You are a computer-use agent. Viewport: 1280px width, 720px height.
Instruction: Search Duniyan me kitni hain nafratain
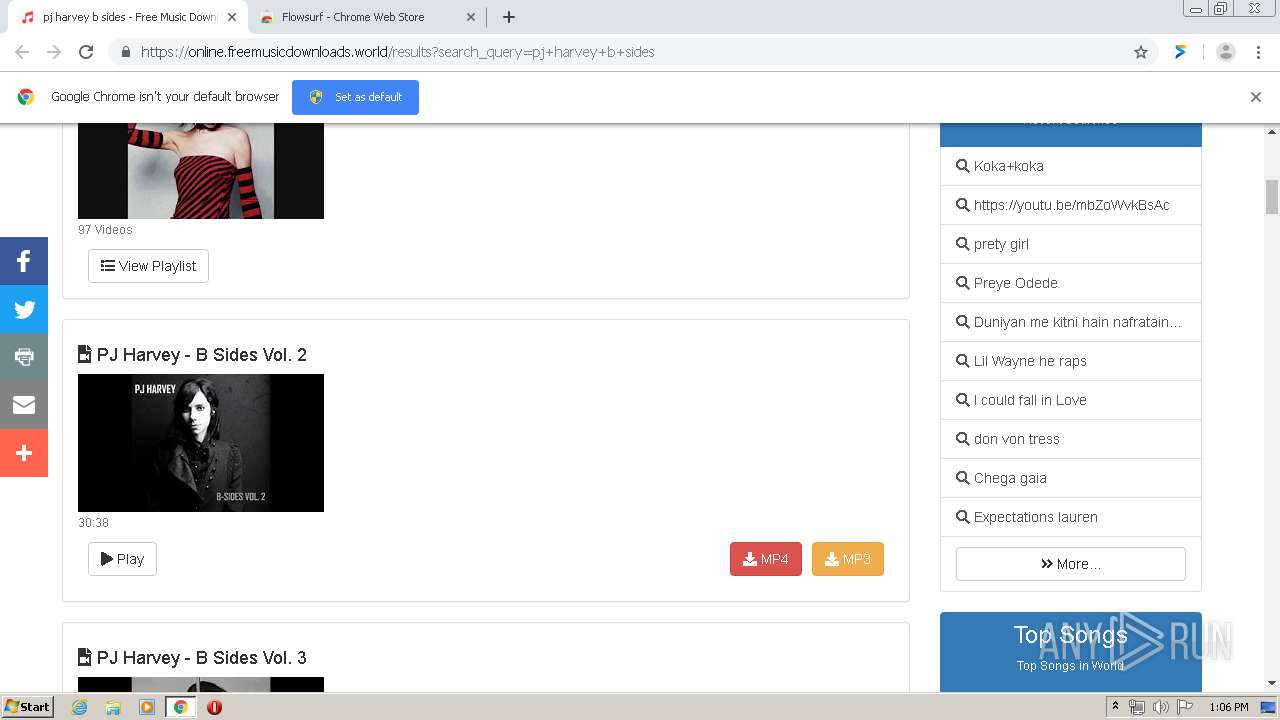point(1071,322)
